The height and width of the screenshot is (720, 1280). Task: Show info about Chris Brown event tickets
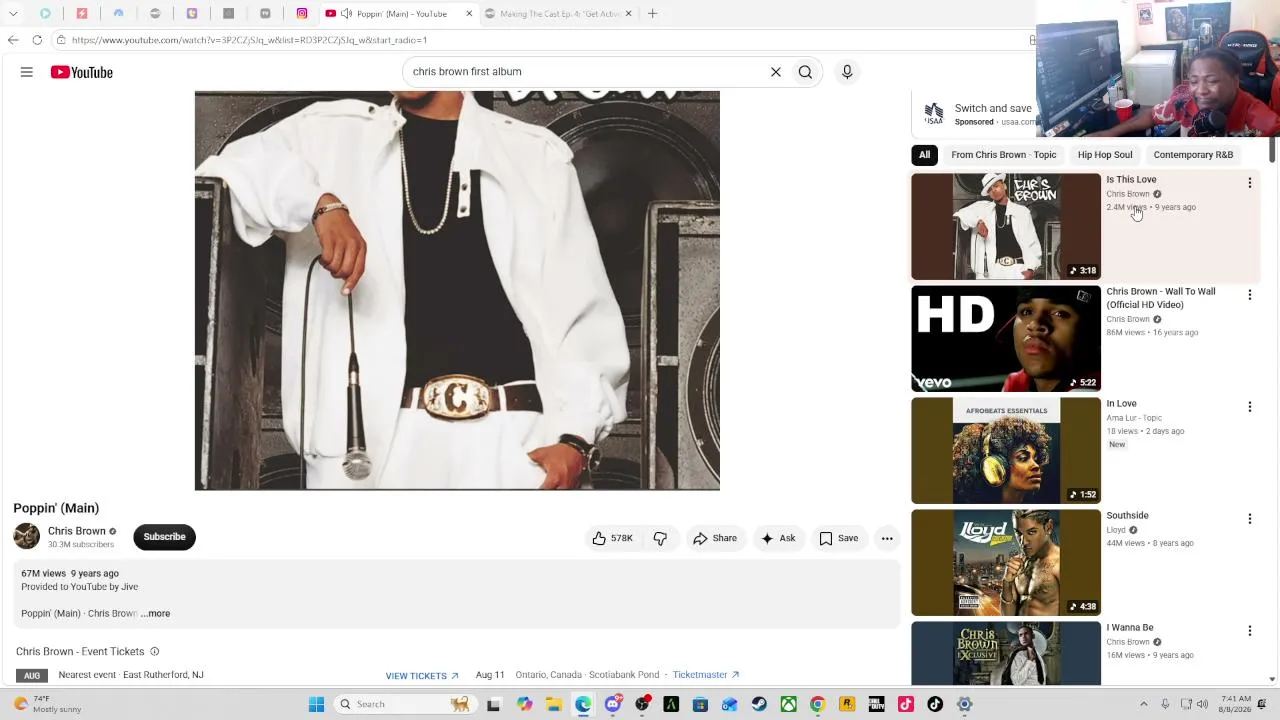click(154, 652)
